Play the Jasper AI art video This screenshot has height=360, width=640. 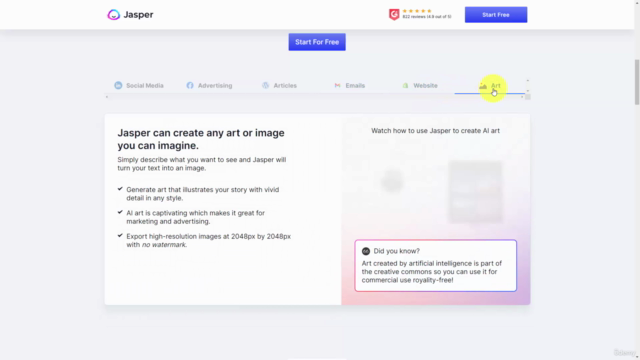[436, 187]
